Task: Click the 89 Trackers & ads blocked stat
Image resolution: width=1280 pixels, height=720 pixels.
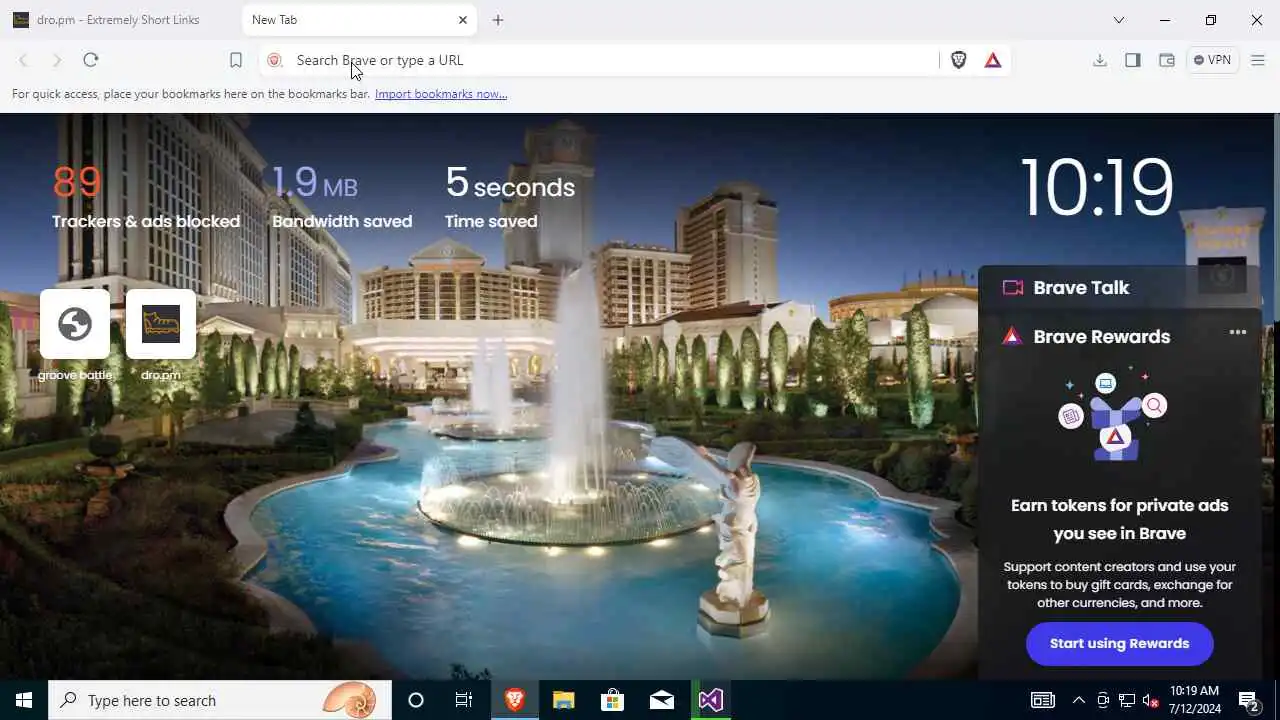Action: click(x=146, y=197)
